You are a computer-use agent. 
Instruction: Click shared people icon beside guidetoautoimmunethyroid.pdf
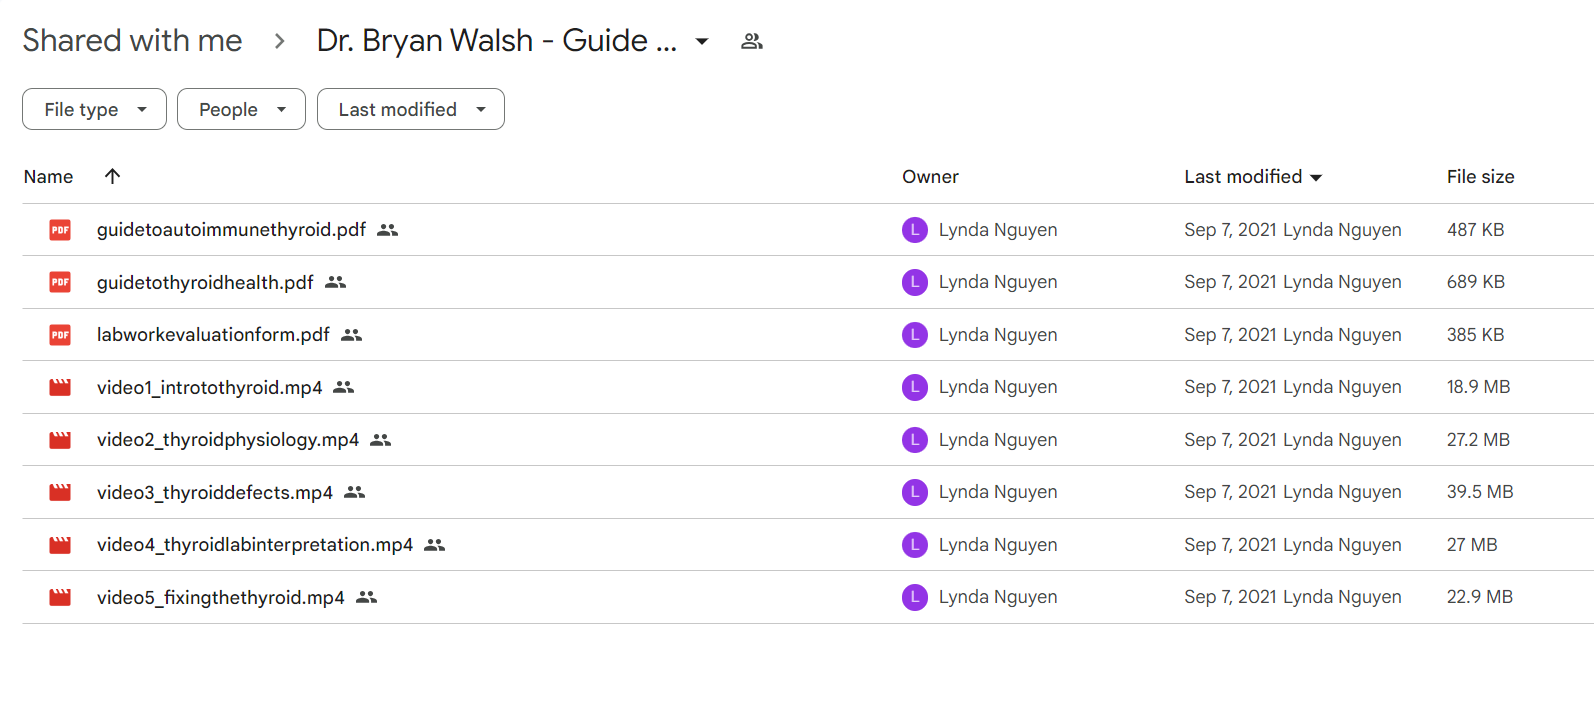(388, 230)
